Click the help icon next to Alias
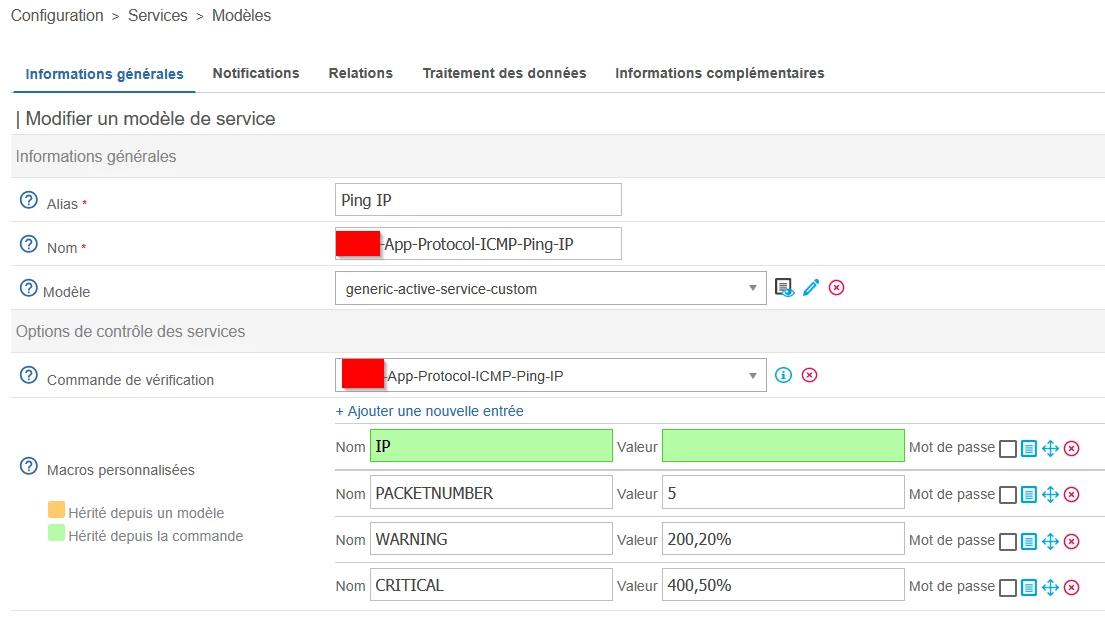 coord(28,201)
